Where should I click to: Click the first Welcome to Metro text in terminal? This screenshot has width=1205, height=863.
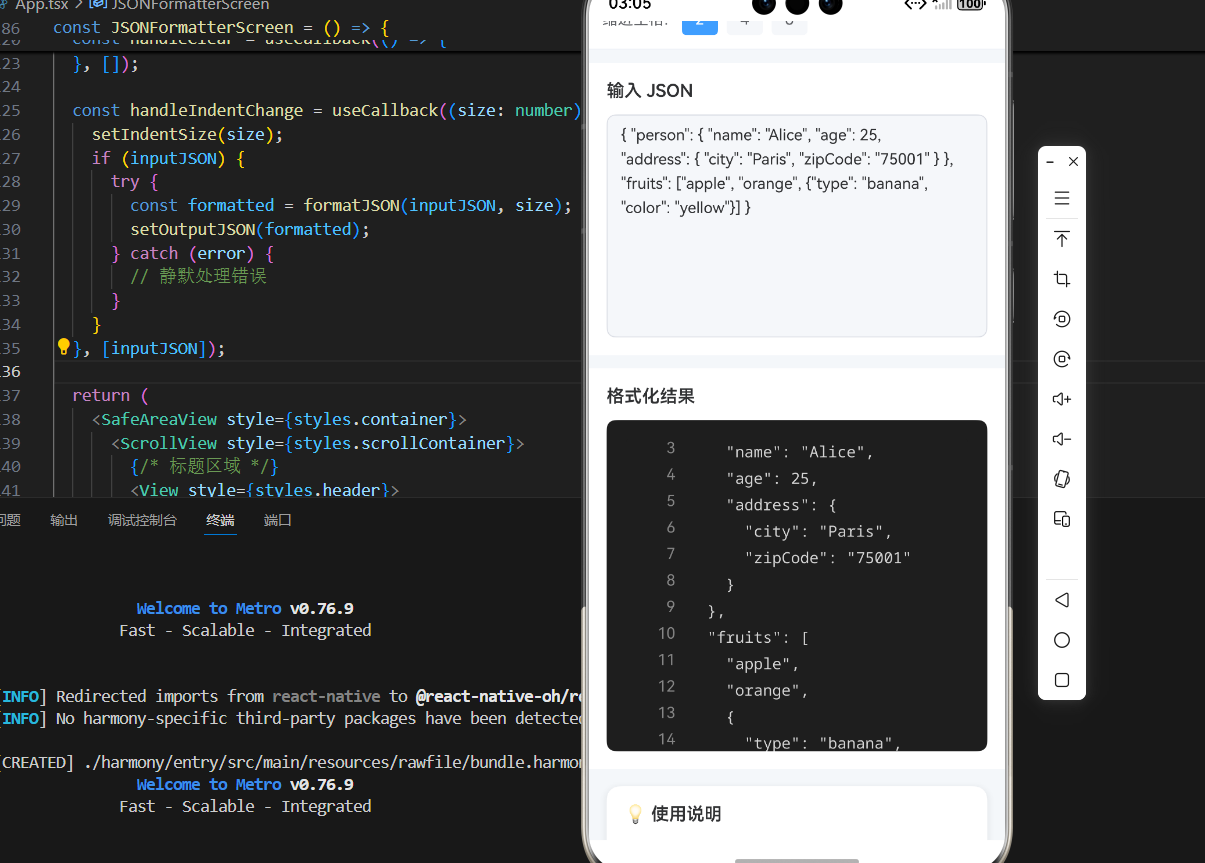(x=208, y=608)
